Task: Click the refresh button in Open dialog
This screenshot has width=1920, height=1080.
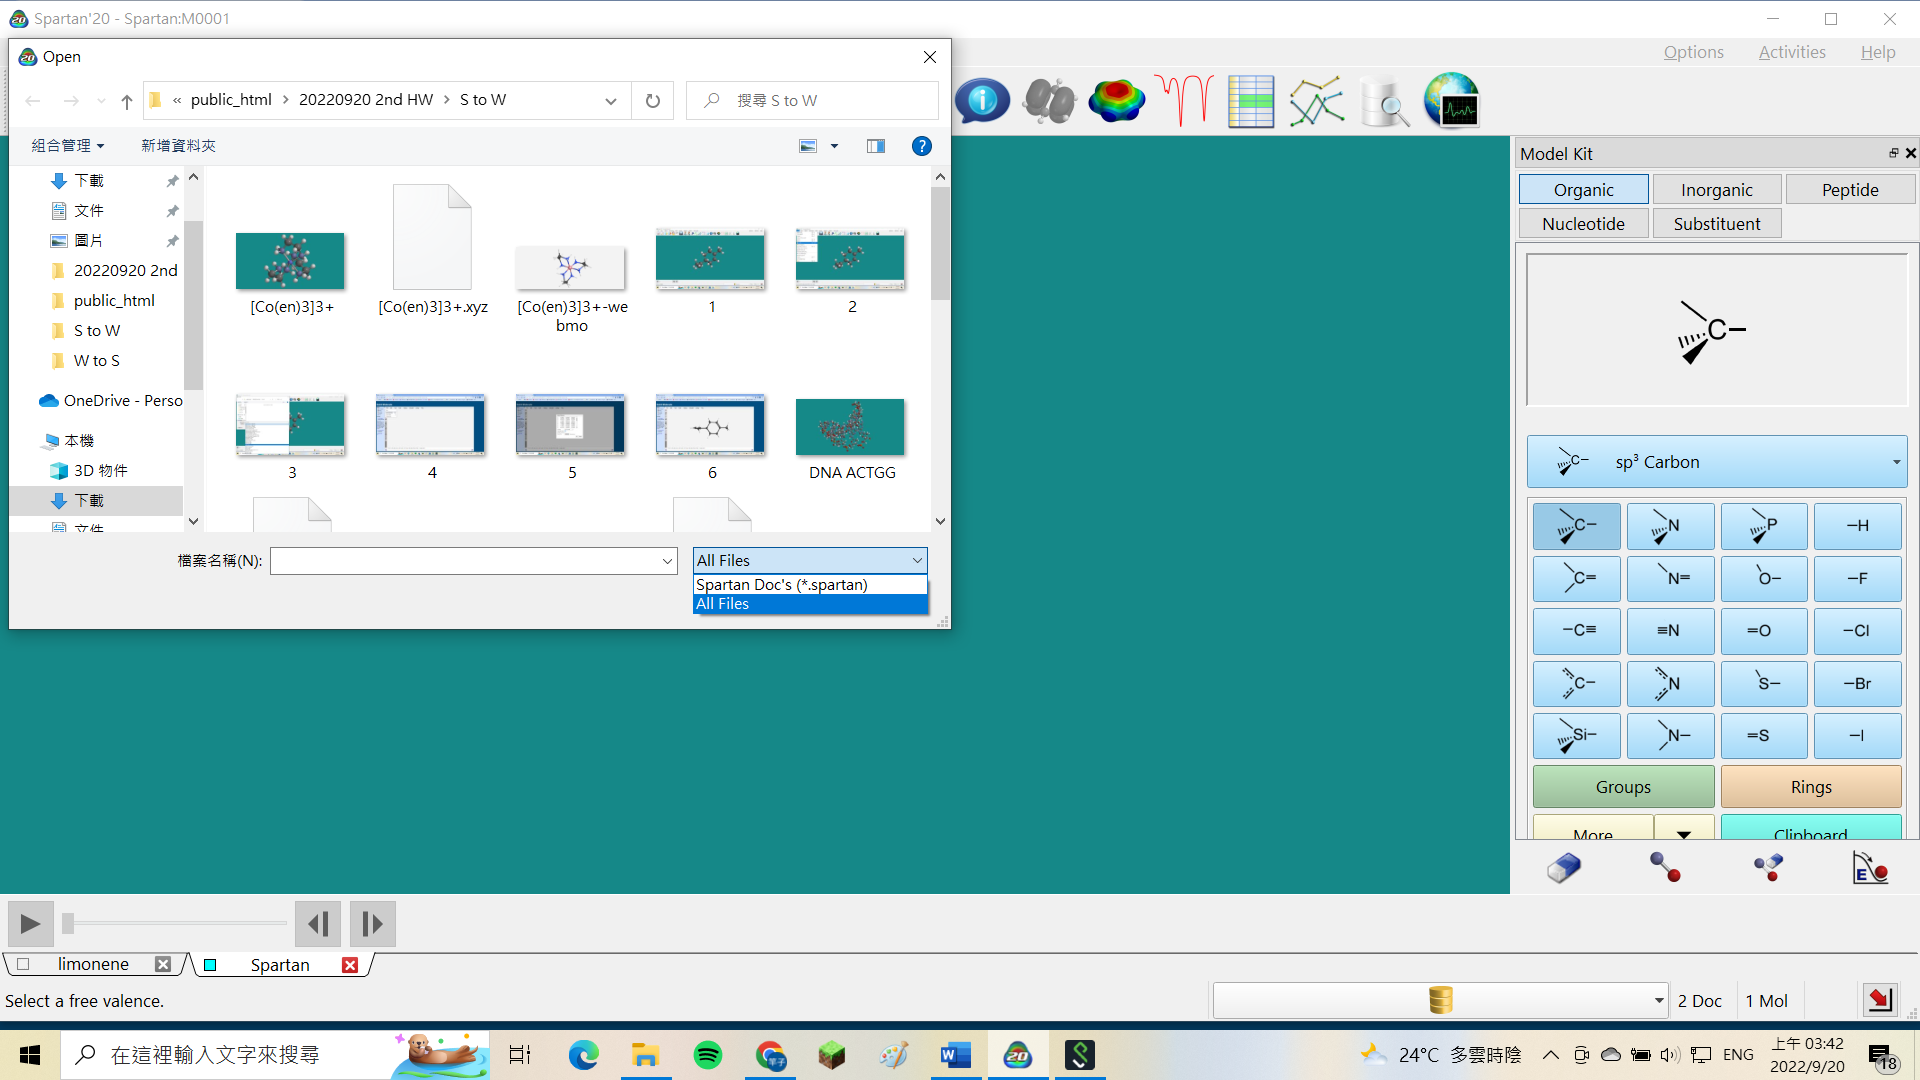Action: [x=653, y=100]
